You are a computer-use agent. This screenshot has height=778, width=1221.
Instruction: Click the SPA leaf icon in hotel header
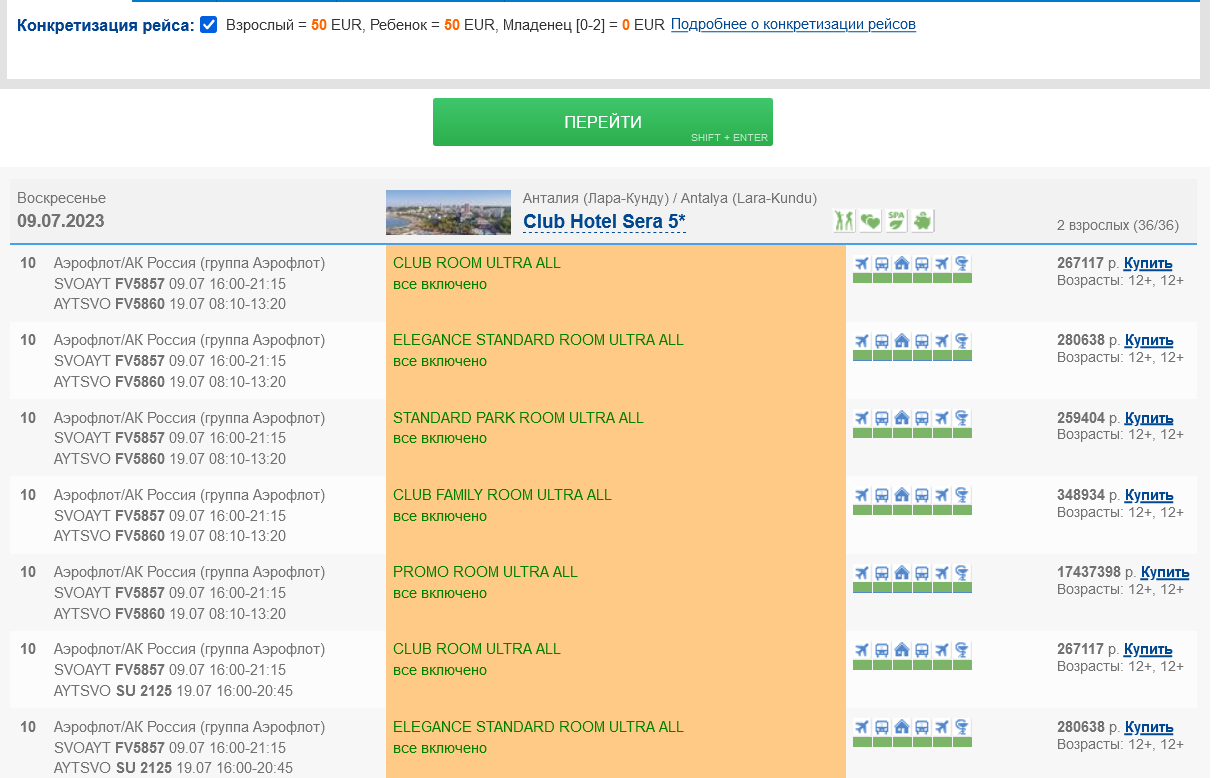coord(896,220)
